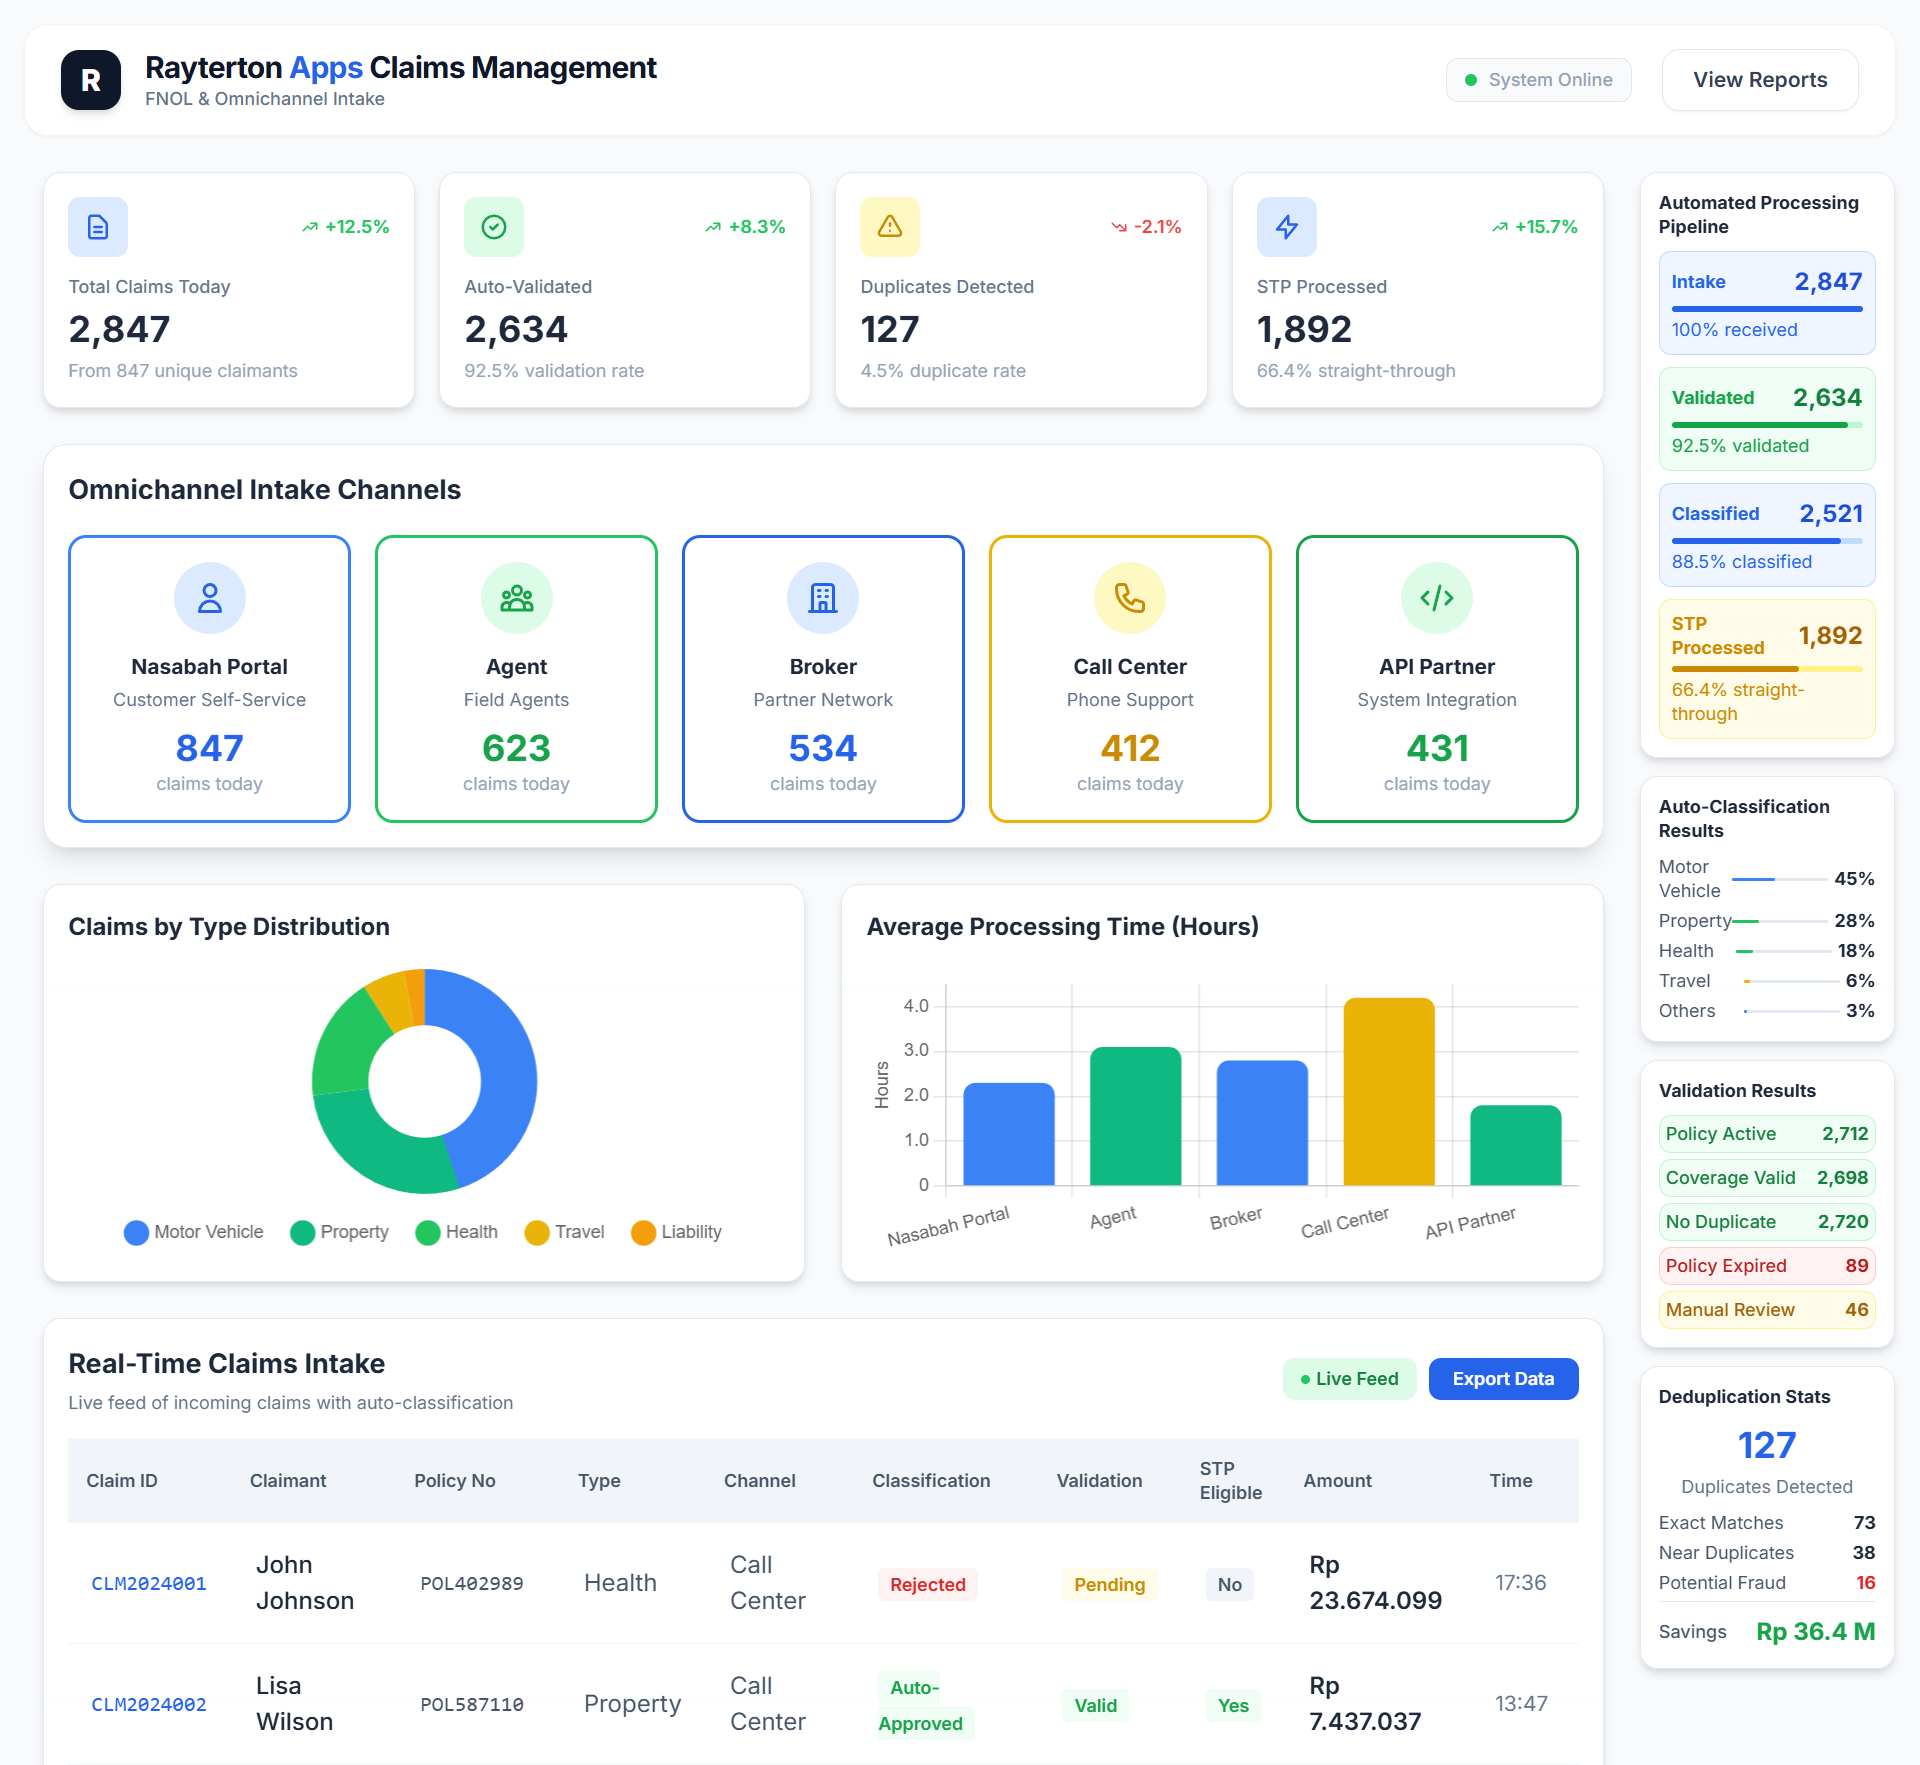Image resolution: width=1920 pixels, height=1765 pixels.
Task: Hide the Liability series via legend
Action: 677,1232
